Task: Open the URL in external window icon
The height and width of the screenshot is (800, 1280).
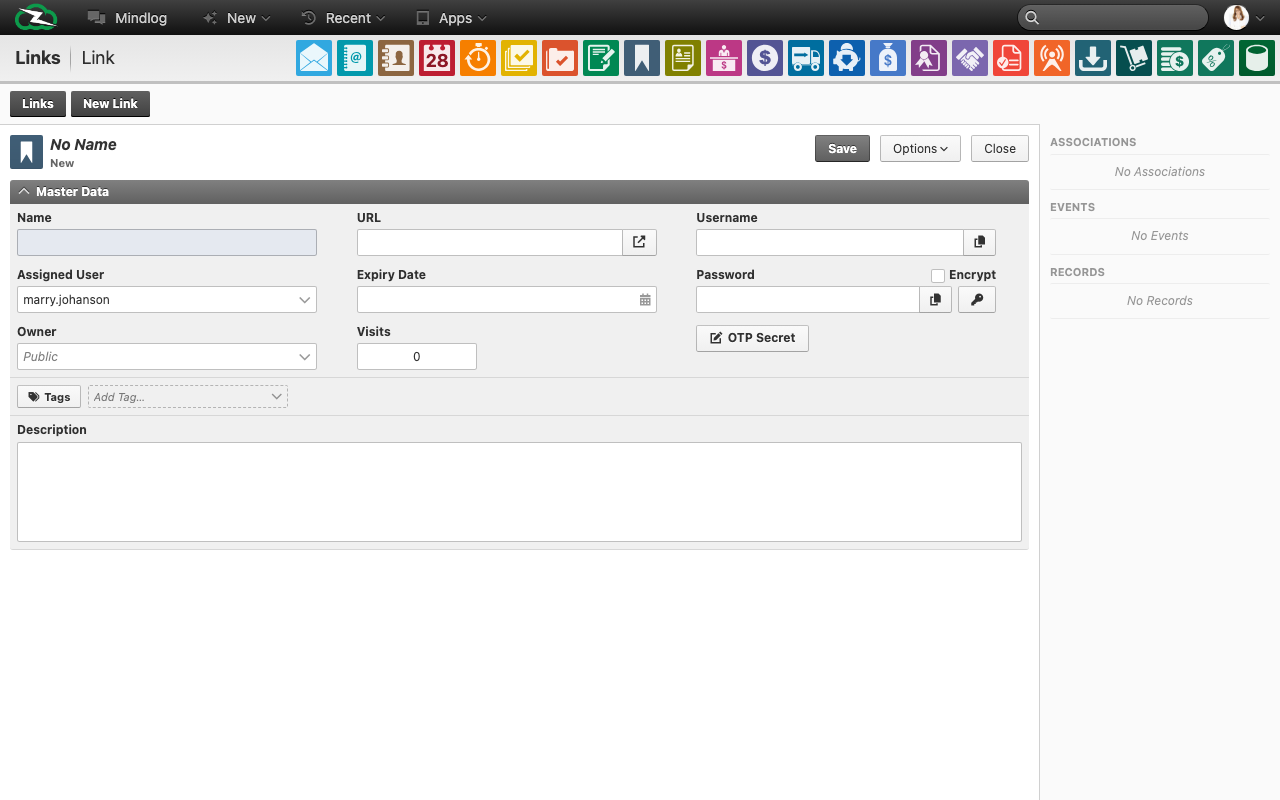Action: tap(640, 242)
